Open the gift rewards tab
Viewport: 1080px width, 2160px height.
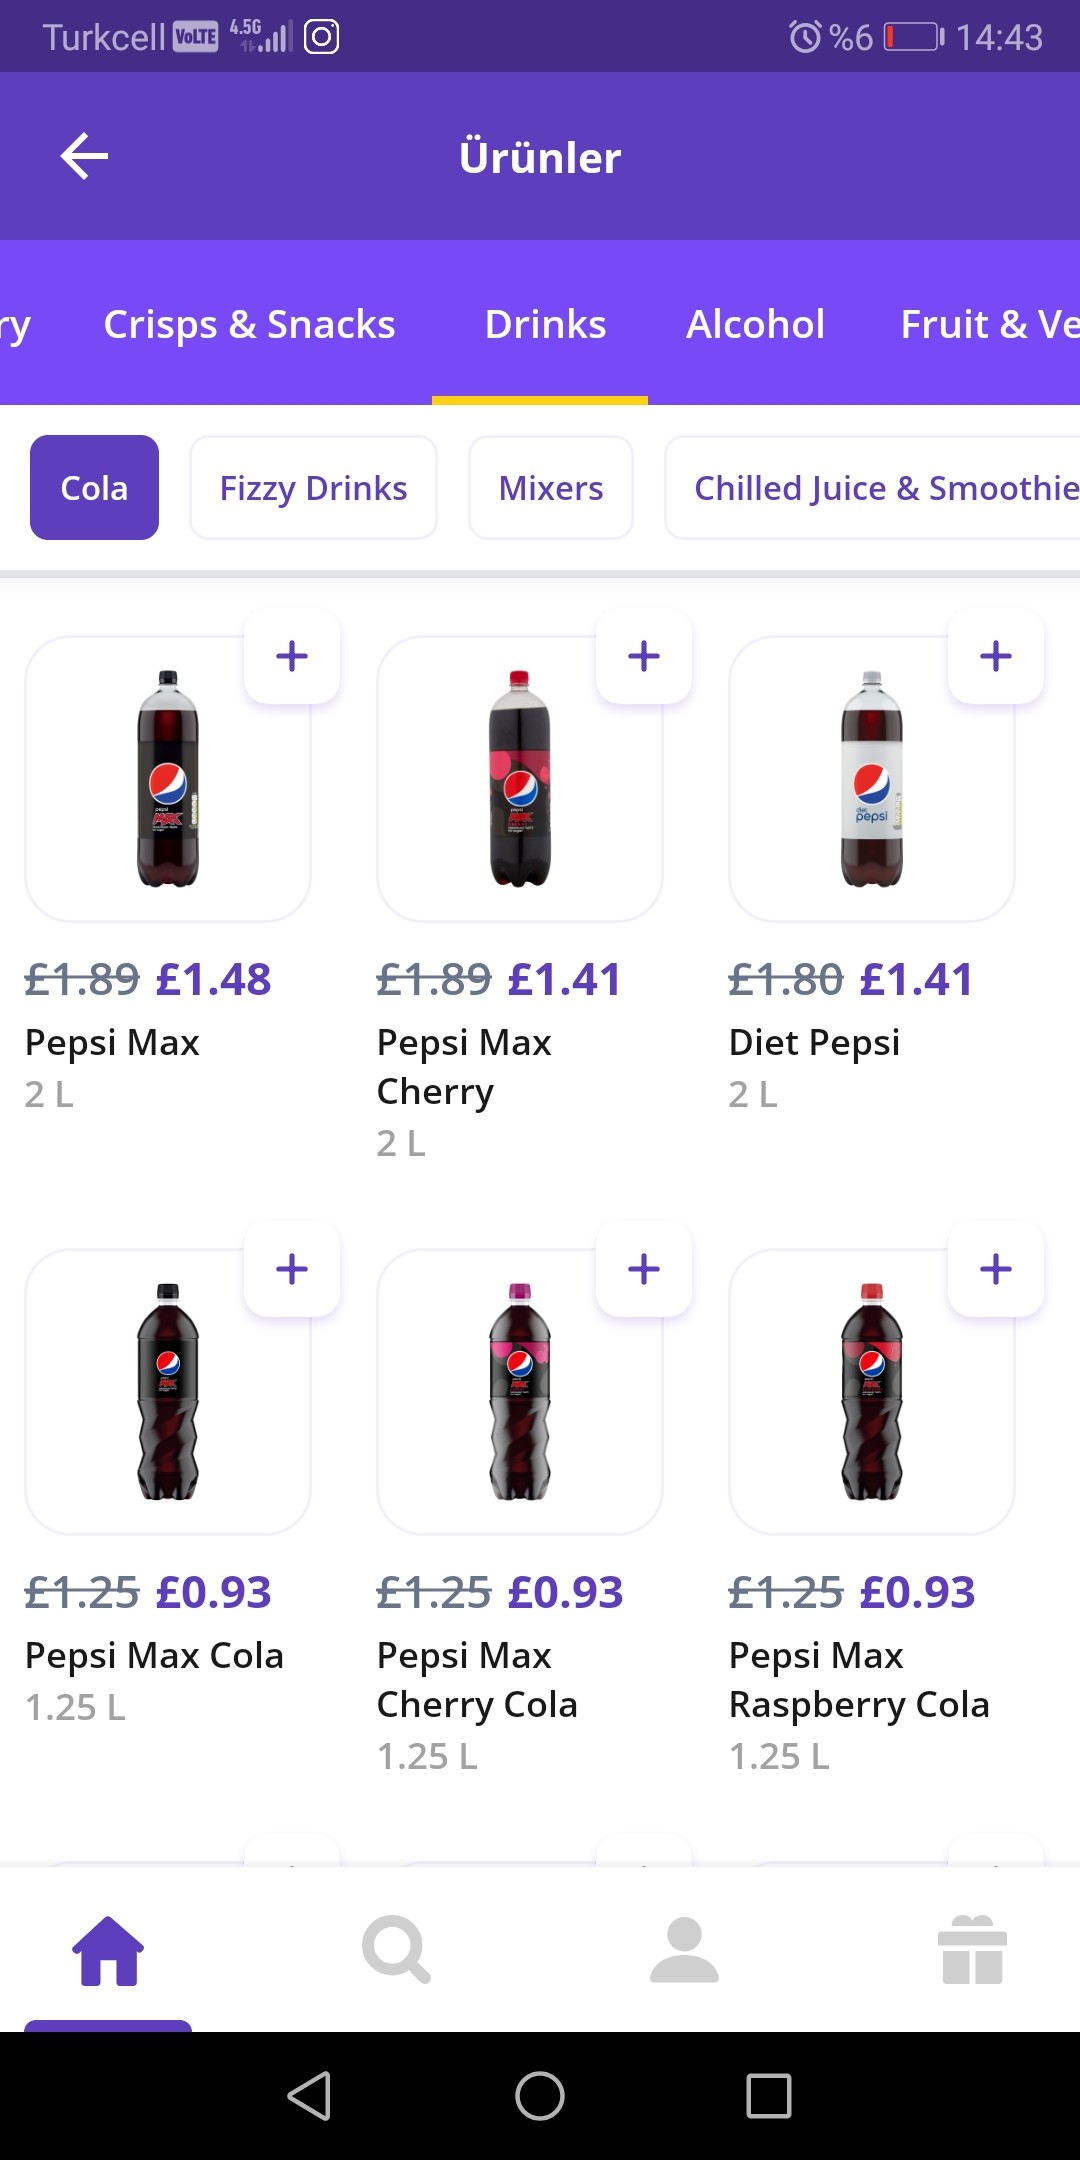pyautogui.click(x=972, y=1950)
